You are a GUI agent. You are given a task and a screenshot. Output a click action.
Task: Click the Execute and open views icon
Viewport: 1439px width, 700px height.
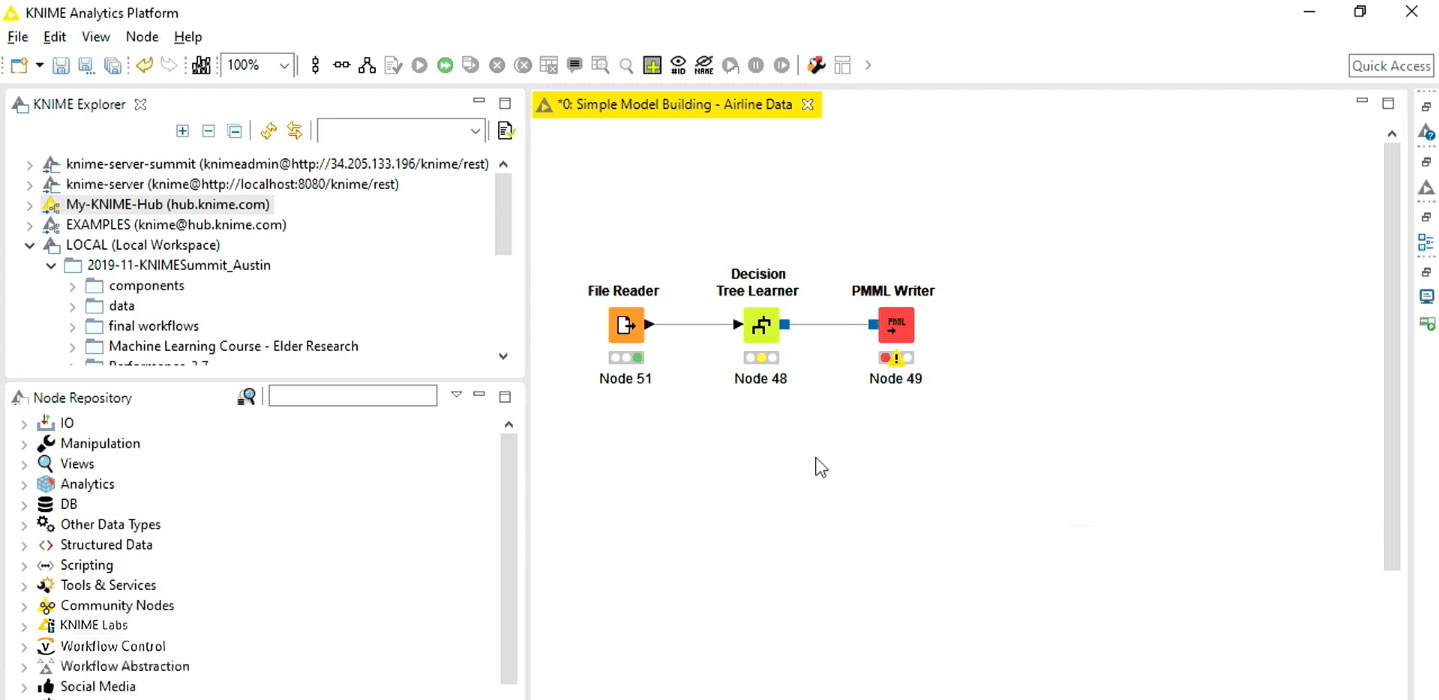(x=471, y=65)
